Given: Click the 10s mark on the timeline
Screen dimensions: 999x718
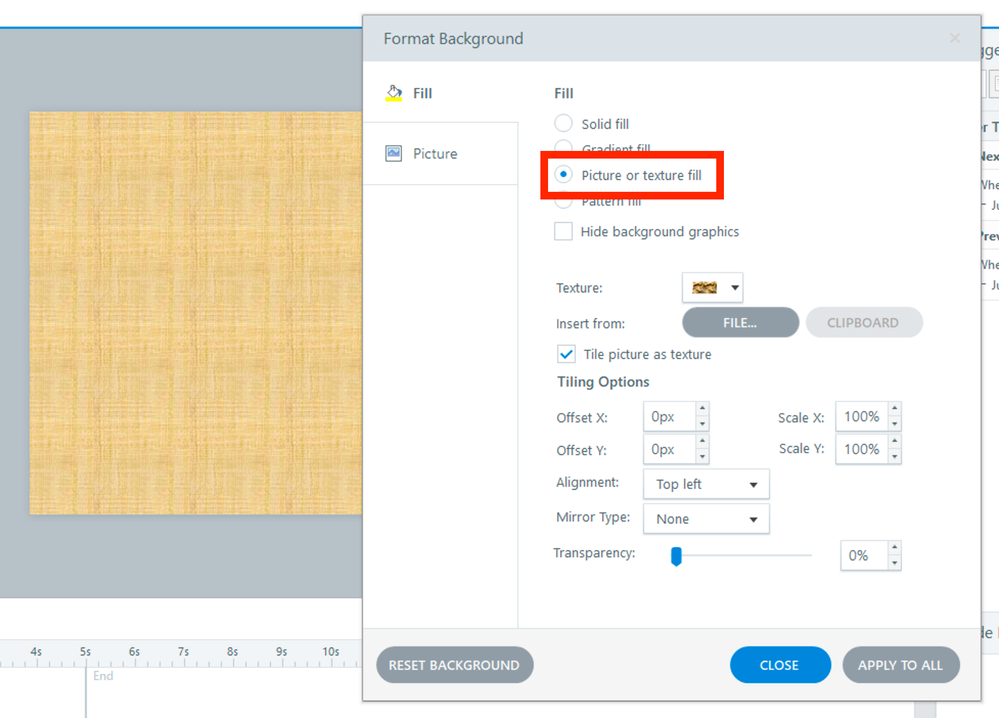Looking at the screenshot, I should click(x=331, y=652).
